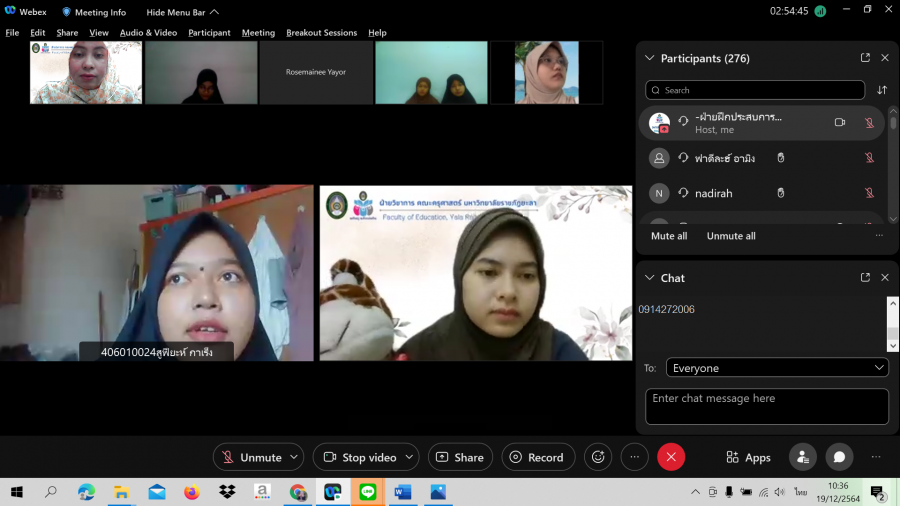The height and width of the screenshot is (506, 900).
Task: Click the red end meeting button
Action: 671,457
